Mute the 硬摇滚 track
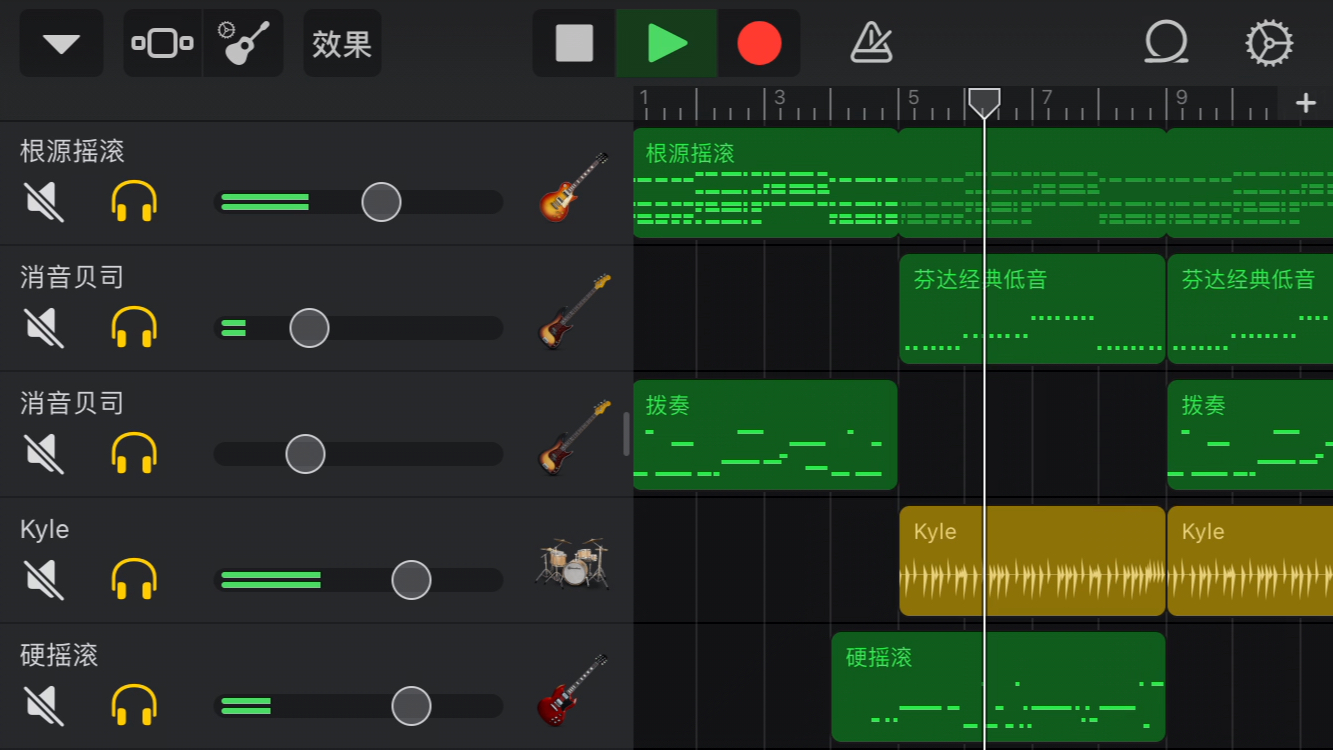The height and width of the screenshot is (750, 1333). (x=44, y=706)
